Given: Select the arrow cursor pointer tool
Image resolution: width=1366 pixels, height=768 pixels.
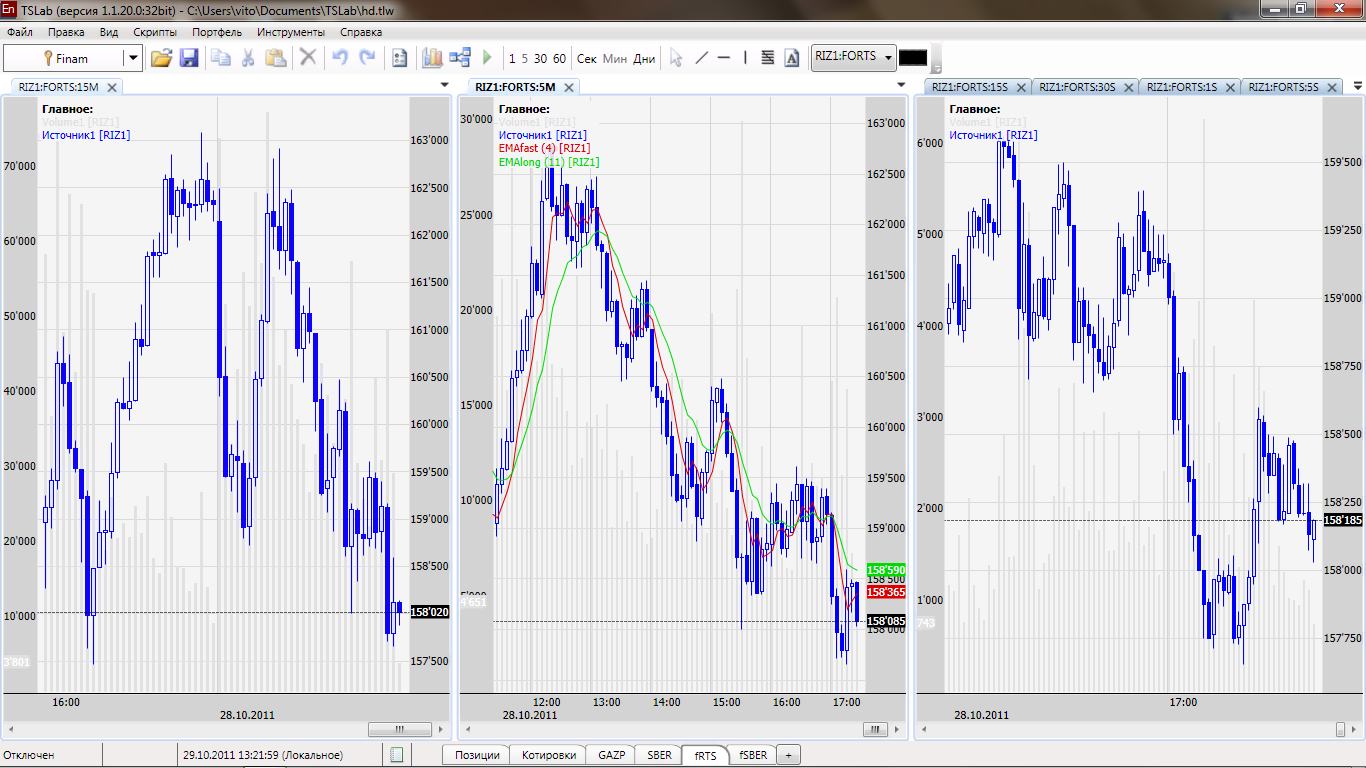Looking at the screenshot, I should coord(676,58).
